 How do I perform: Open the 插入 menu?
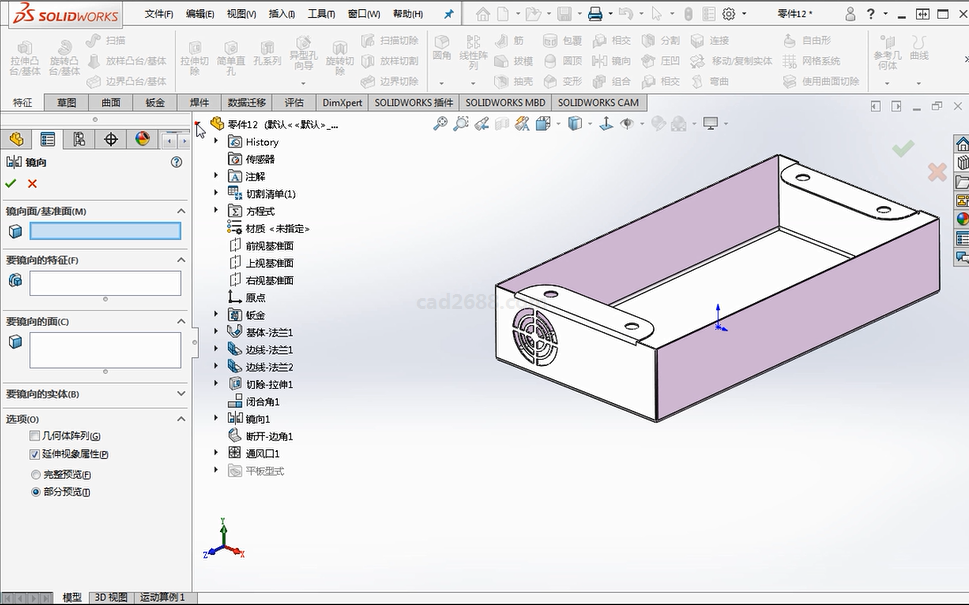(x=281, y=14)
